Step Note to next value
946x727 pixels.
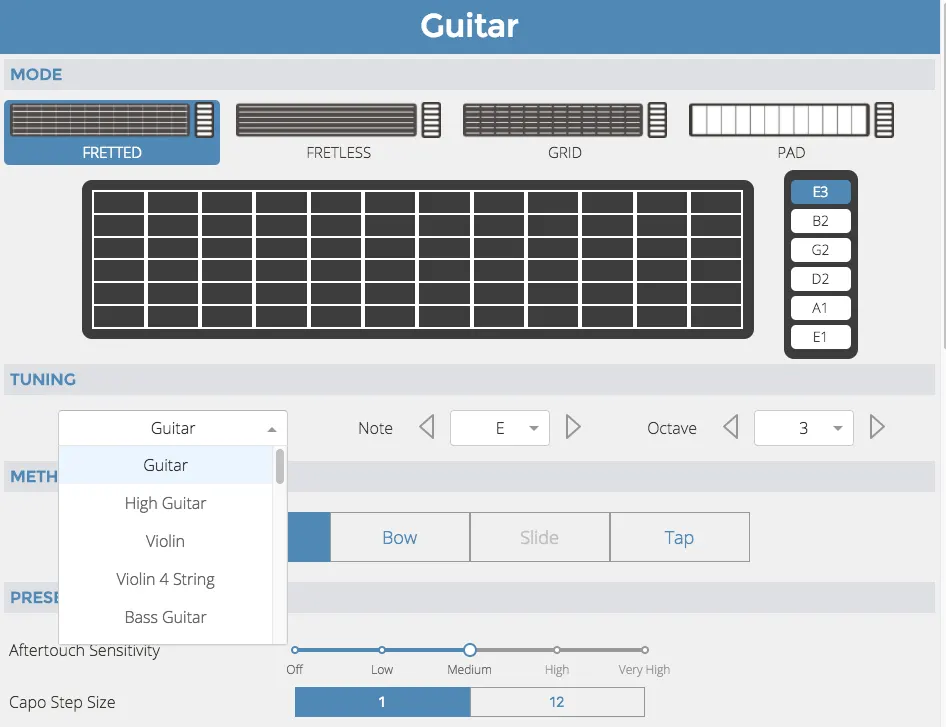point(573,428)
